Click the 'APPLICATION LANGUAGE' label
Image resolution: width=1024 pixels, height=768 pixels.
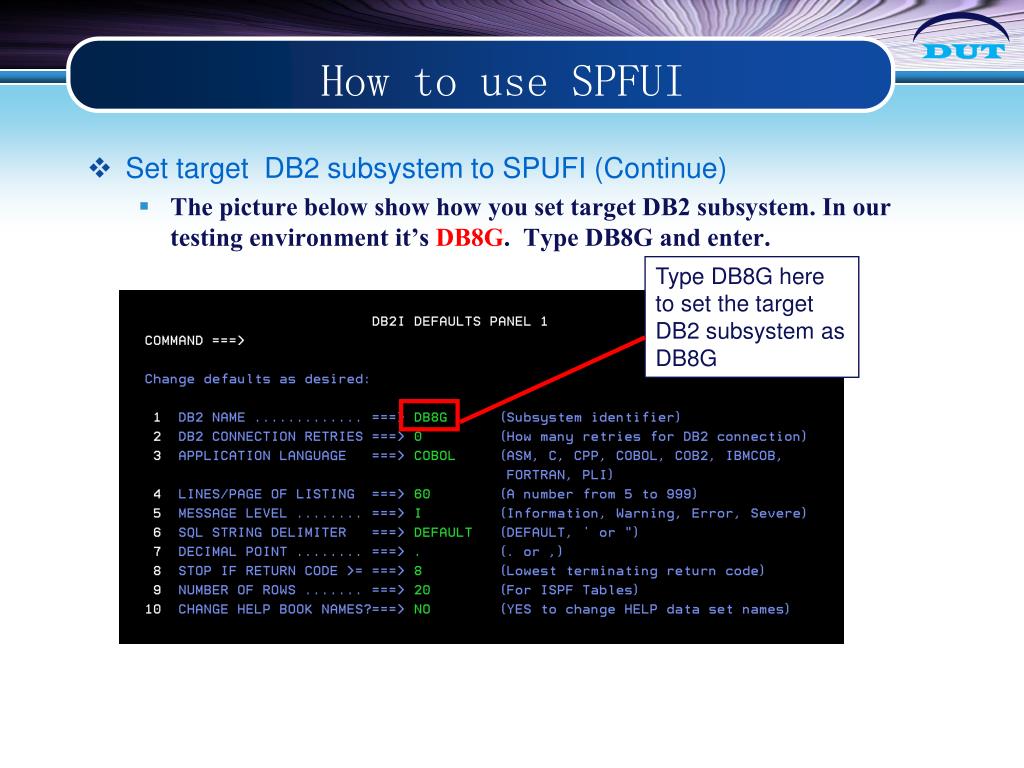(x=262, y=455)
